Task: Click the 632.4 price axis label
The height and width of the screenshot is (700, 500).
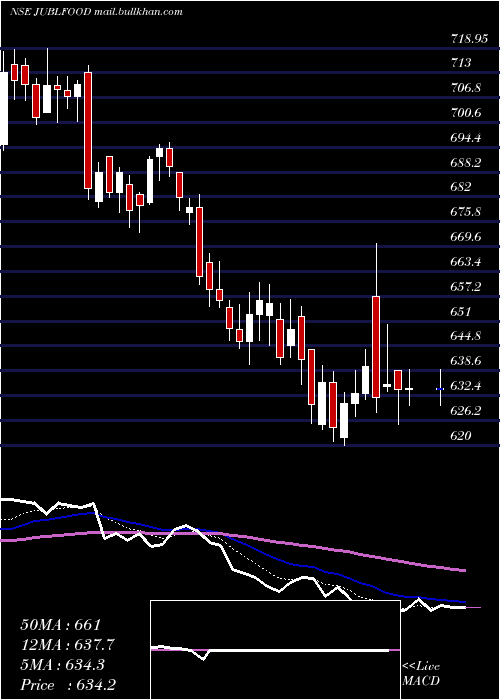Action: [466, 386]
